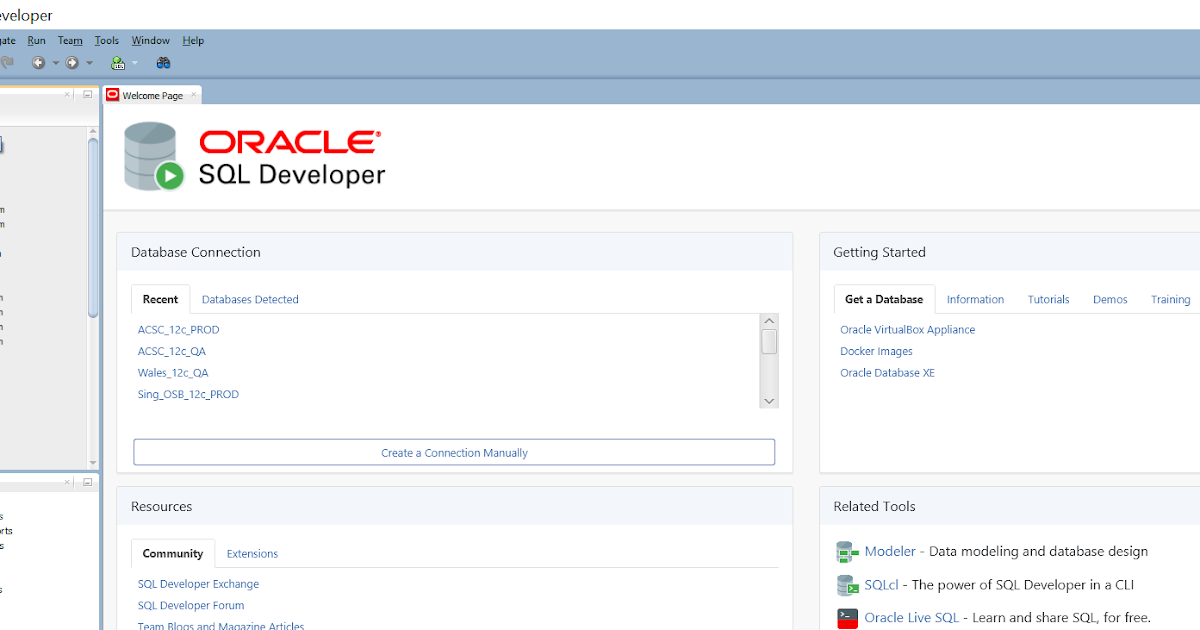This screenshot has width=1200, height=630.
Task: Click the SQLcl link text
Action: tap(881, 585)
